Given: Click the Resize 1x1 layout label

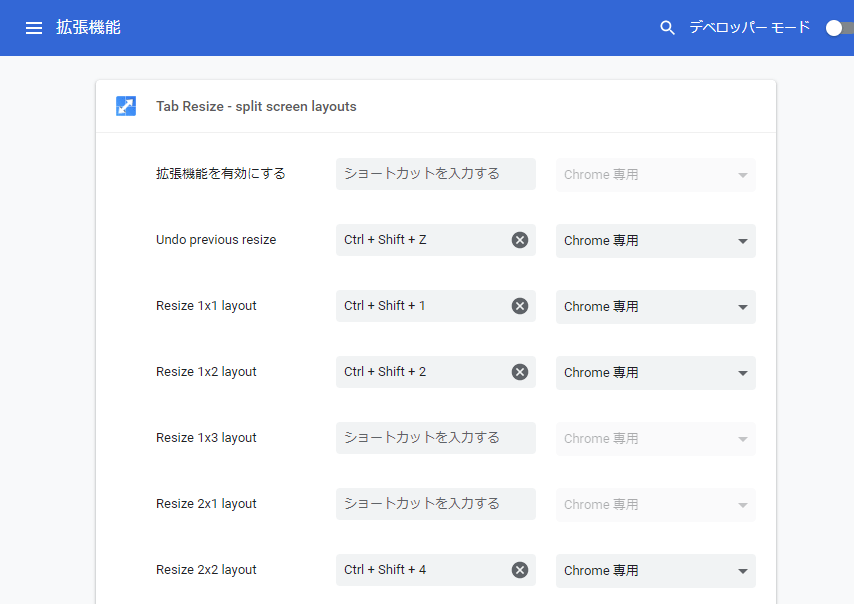Looking at the screenshot, I should click(x=206, y=306).
